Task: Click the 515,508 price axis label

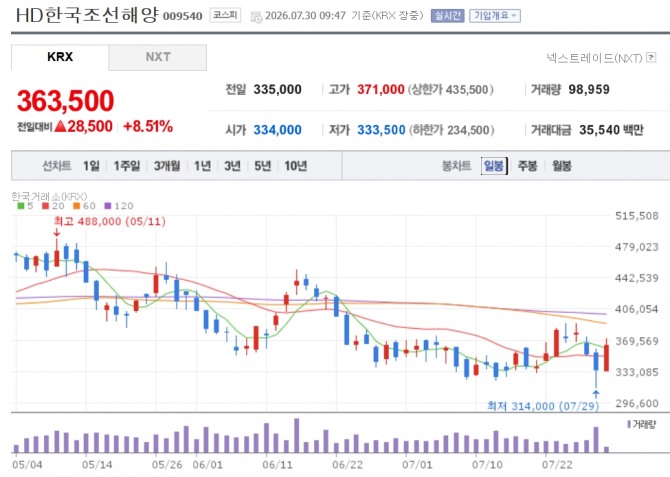Action: (637, 216)
